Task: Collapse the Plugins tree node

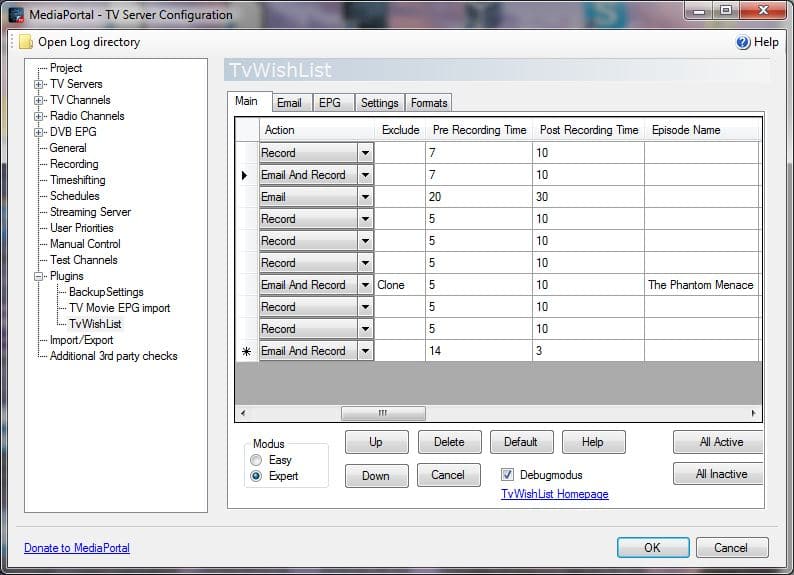Action: point(38,276)
